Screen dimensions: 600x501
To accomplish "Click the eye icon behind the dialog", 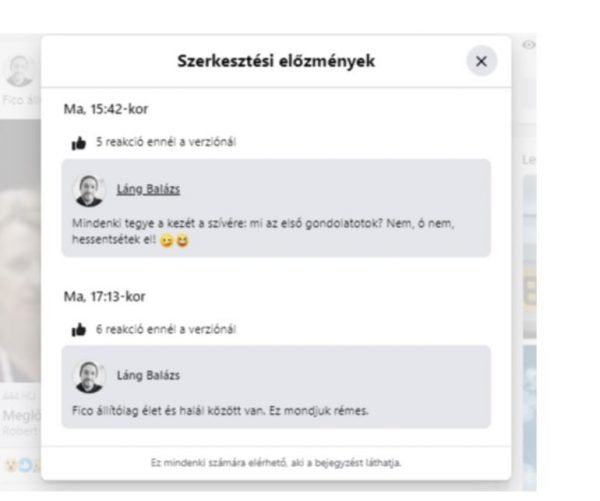I will [x=529, y=45].
